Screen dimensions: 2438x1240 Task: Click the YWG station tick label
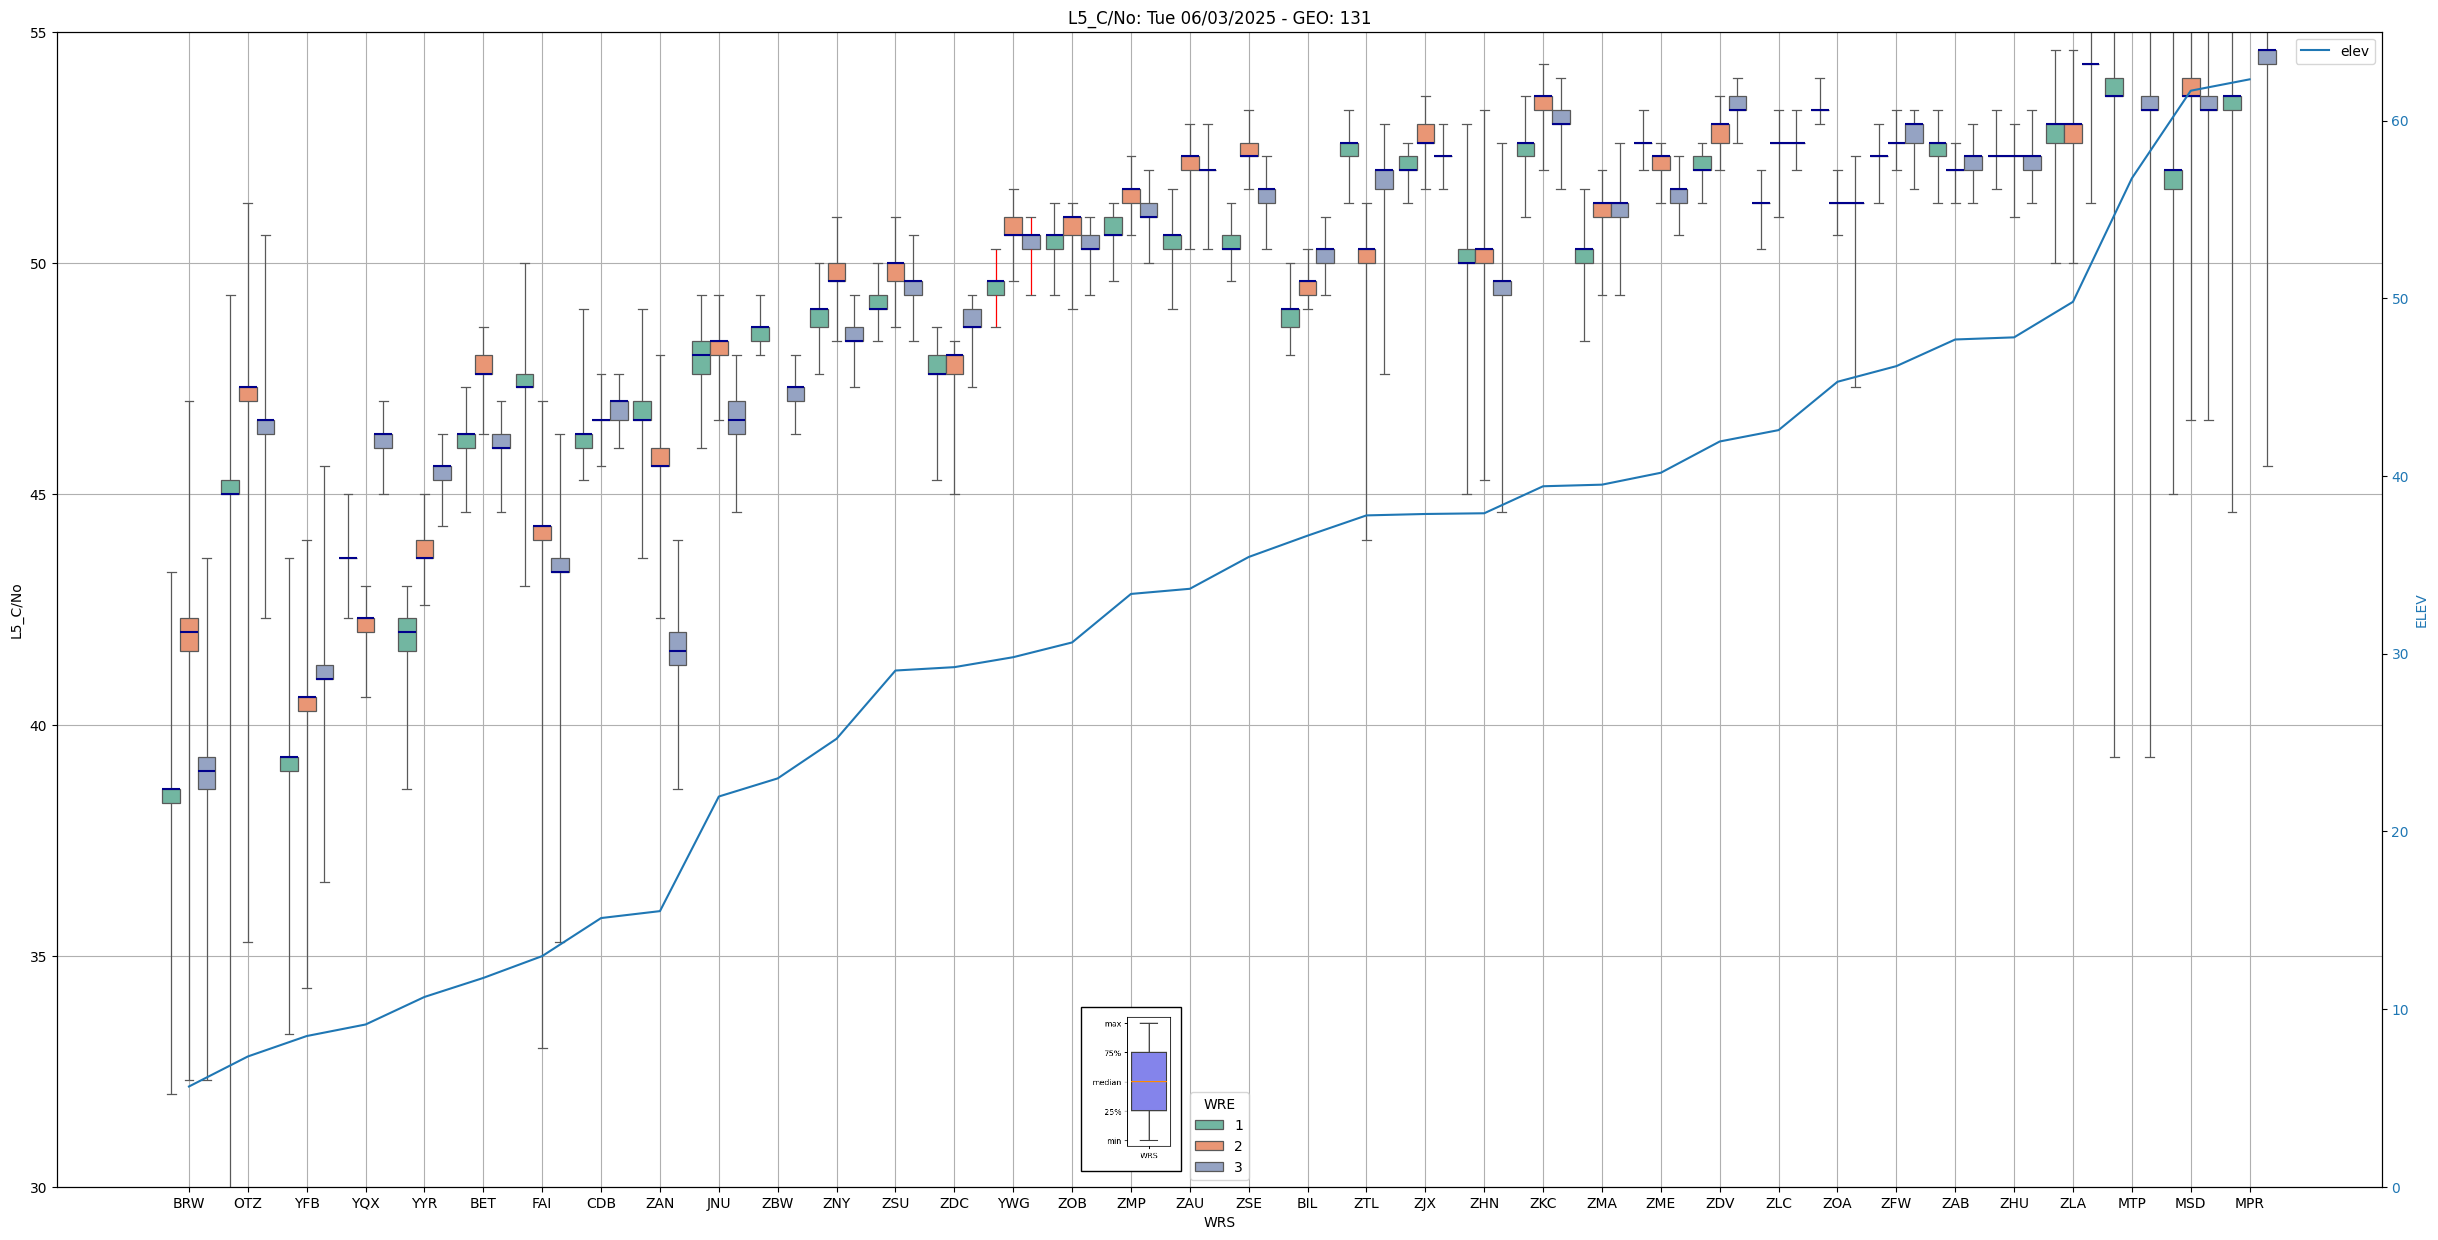point(1013,1203)
